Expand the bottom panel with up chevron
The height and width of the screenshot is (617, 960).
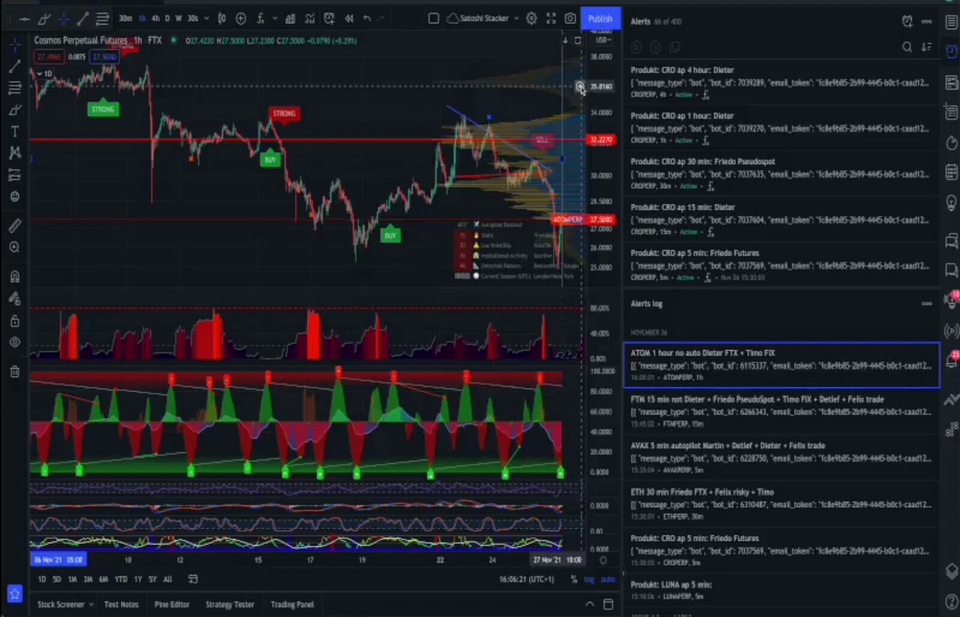tap(590, 605)
